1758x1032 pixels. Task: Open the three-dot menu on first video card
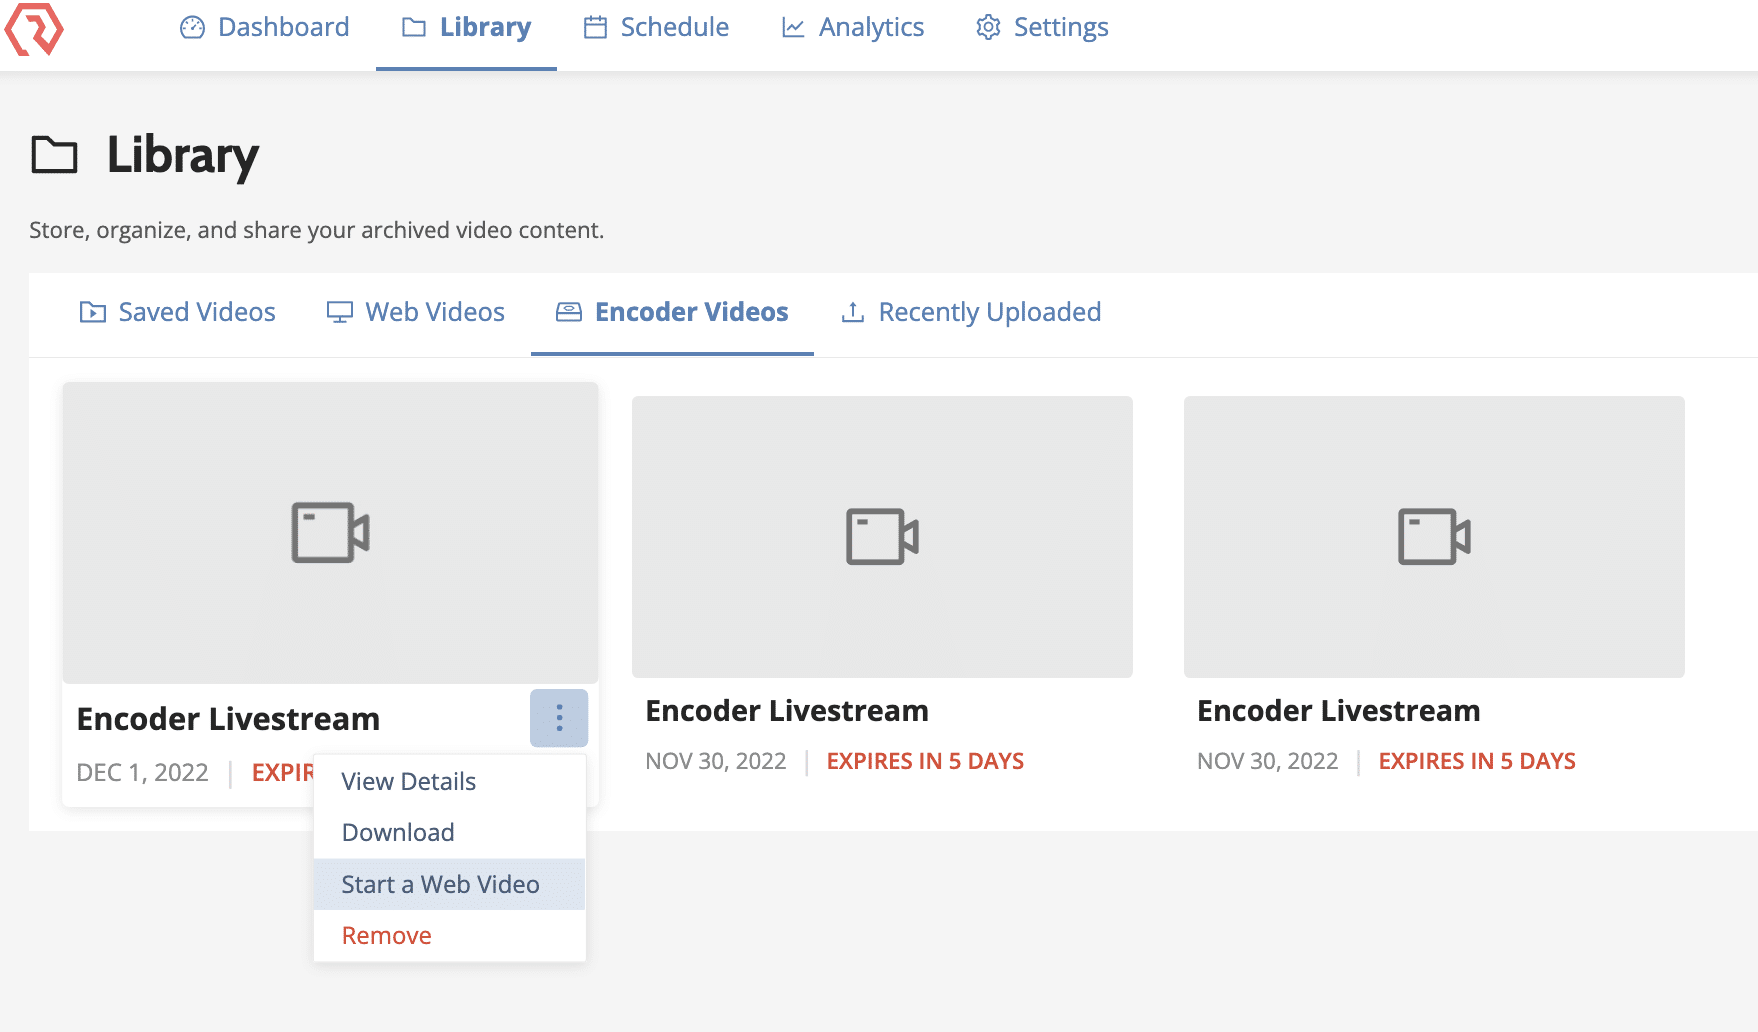click(559, 718)
